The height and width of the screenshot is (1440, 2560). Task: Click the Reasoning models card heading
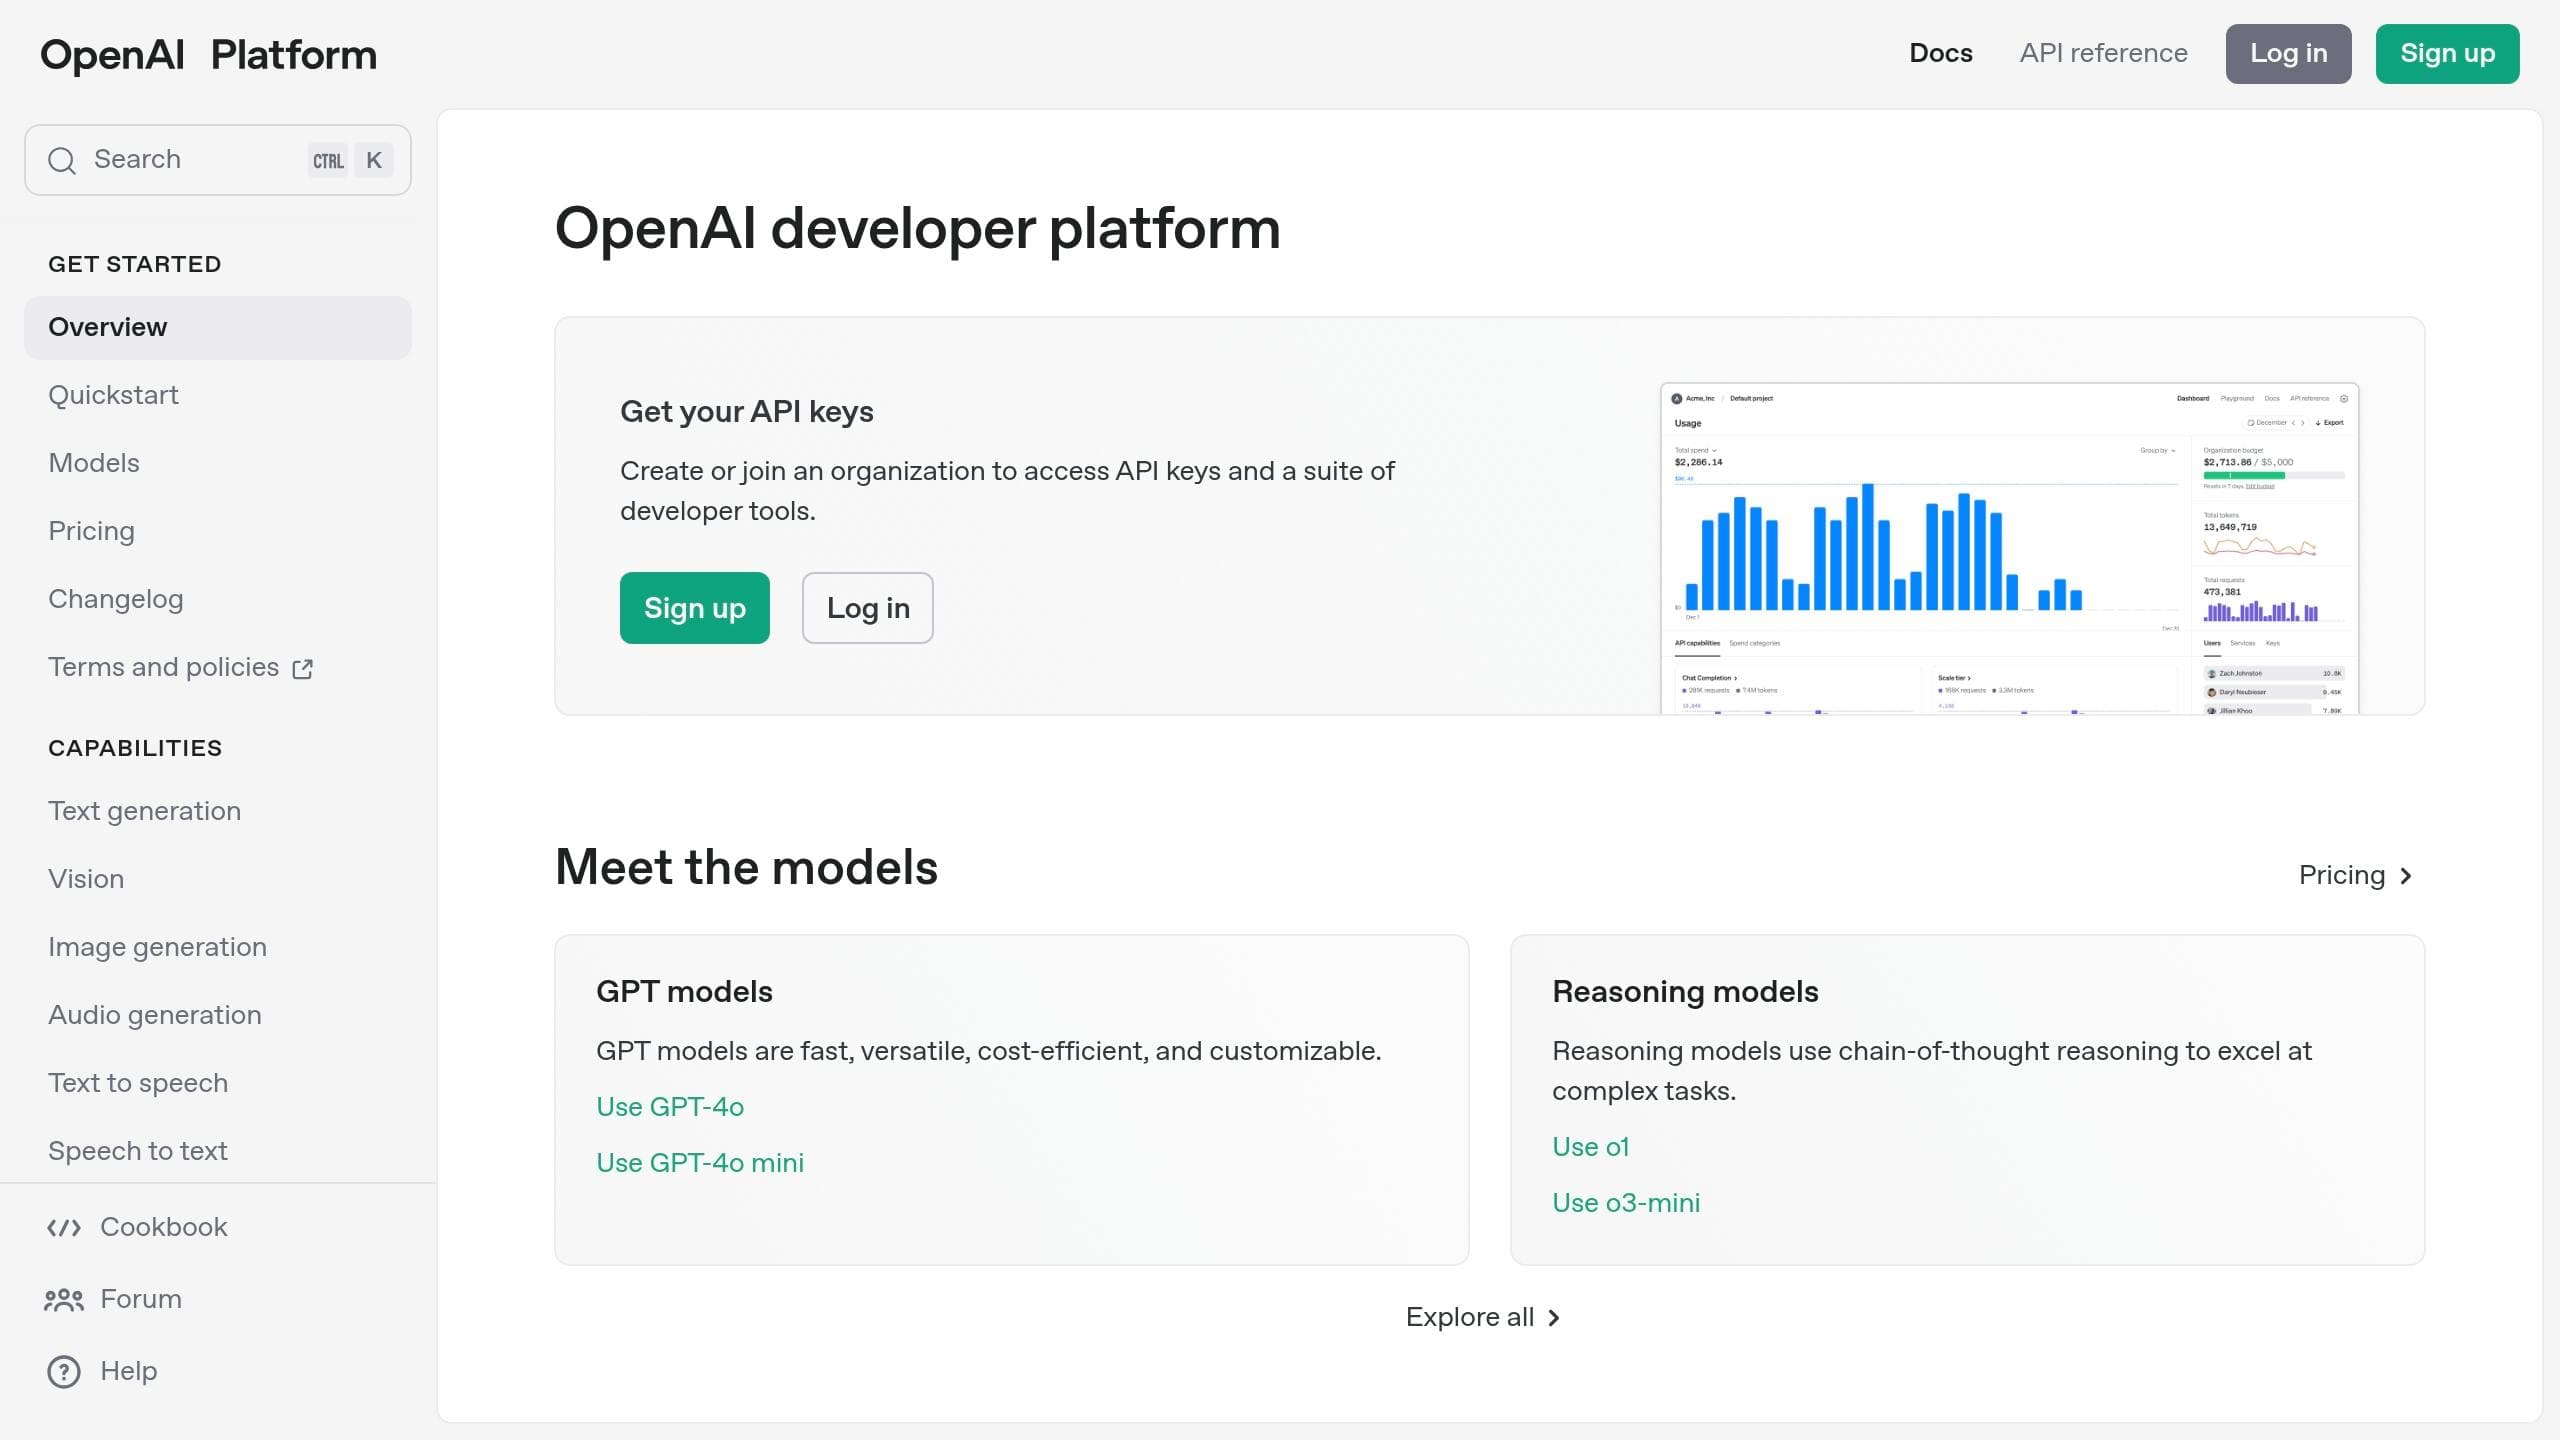[1685, 991]
